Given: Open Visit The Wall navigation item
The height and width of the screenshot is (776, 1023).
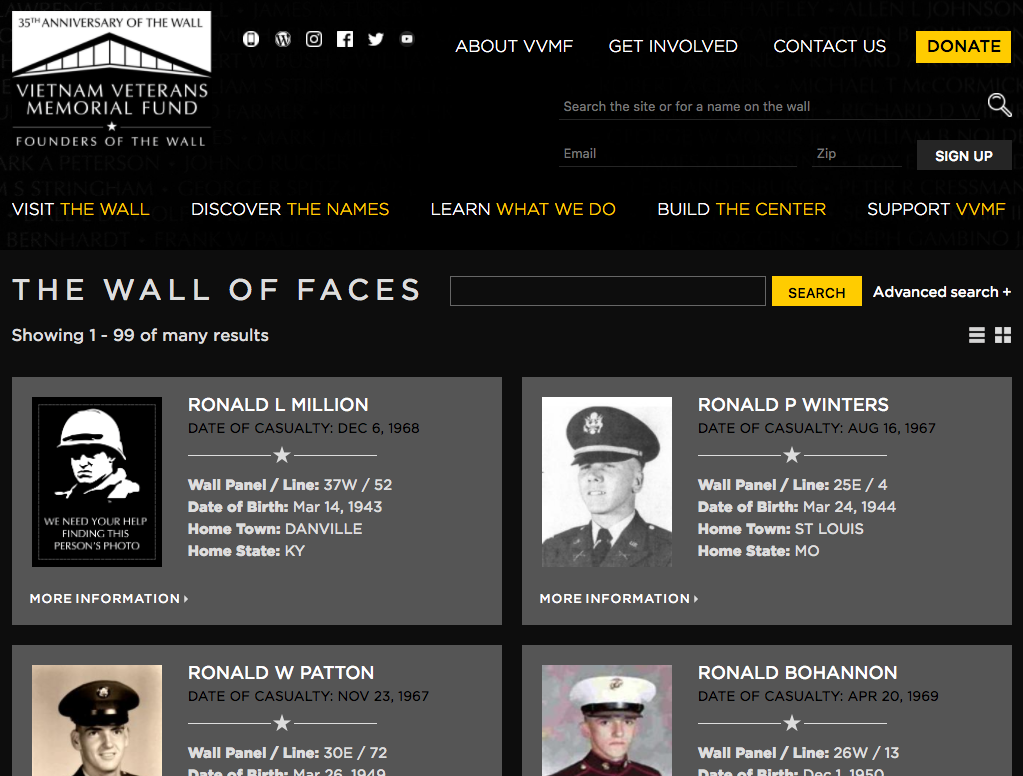Looking at the screenshot, I should [81, 210].
